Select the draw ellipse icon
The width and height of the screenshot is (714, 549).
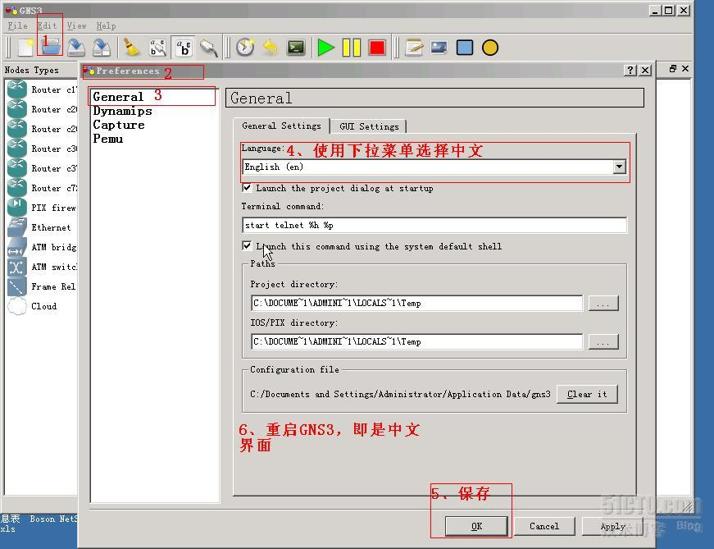tap(490, 47)
